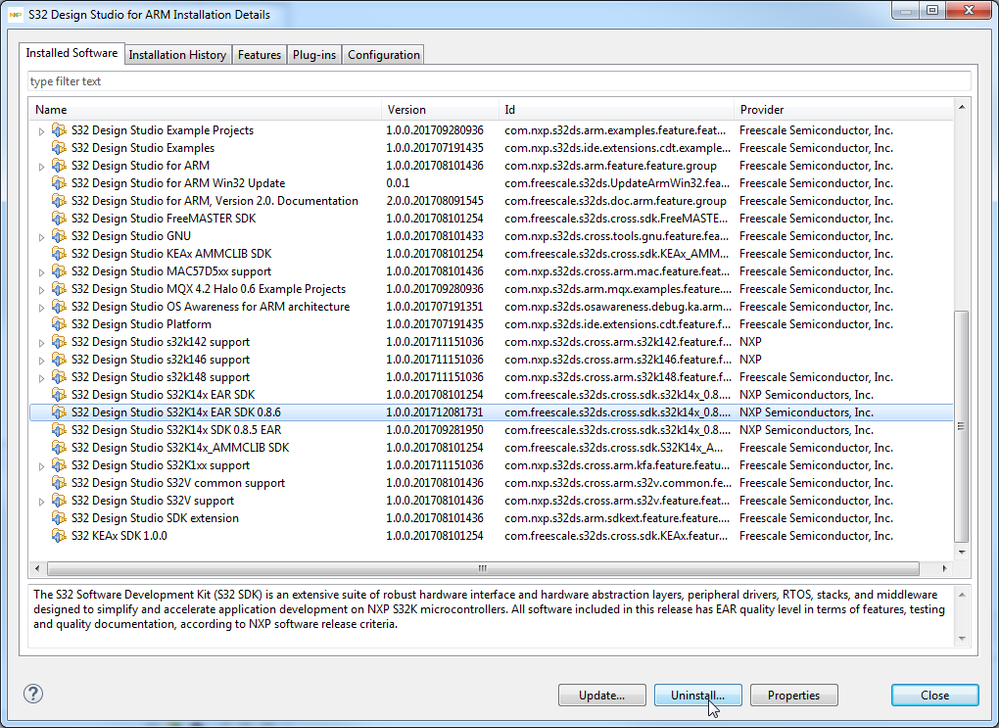The image size is (999, 728).
Task: Click the icon beside S32K14x EAR SDK 0.8.6
Action: point(59,412)
